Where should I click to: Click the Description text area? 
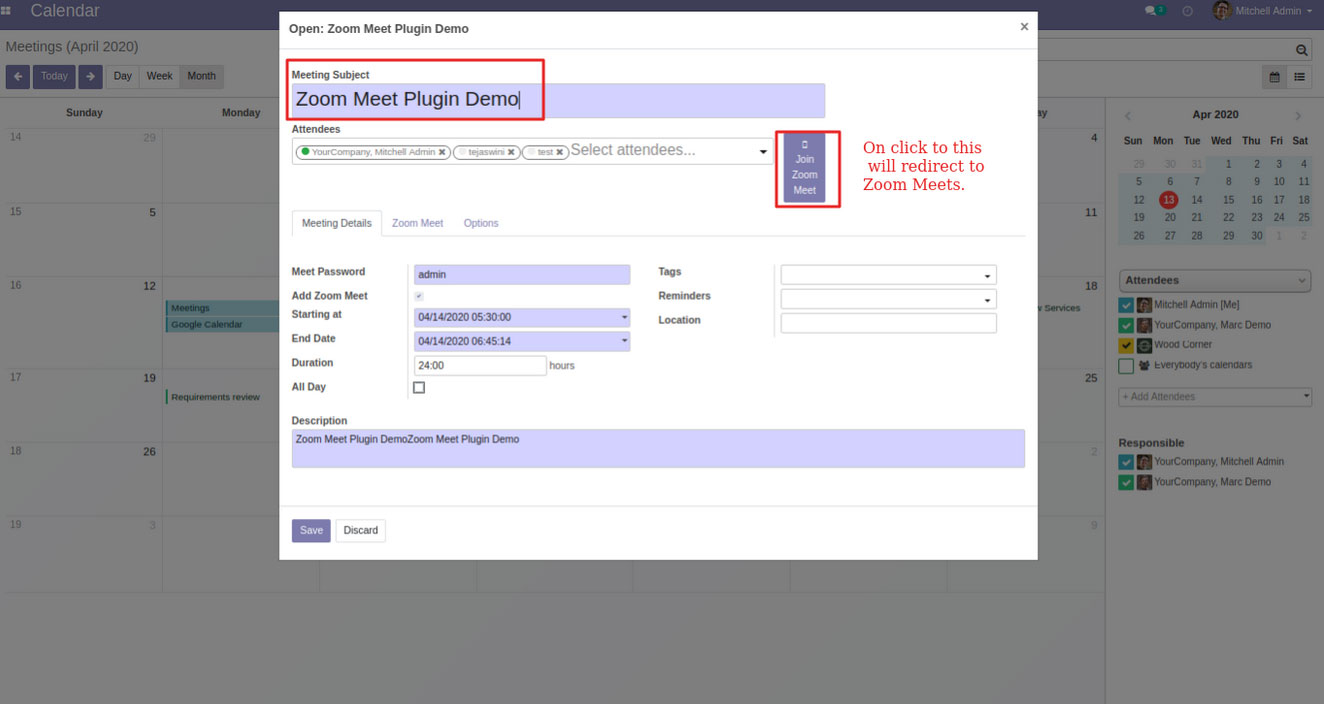click(658, 448)
